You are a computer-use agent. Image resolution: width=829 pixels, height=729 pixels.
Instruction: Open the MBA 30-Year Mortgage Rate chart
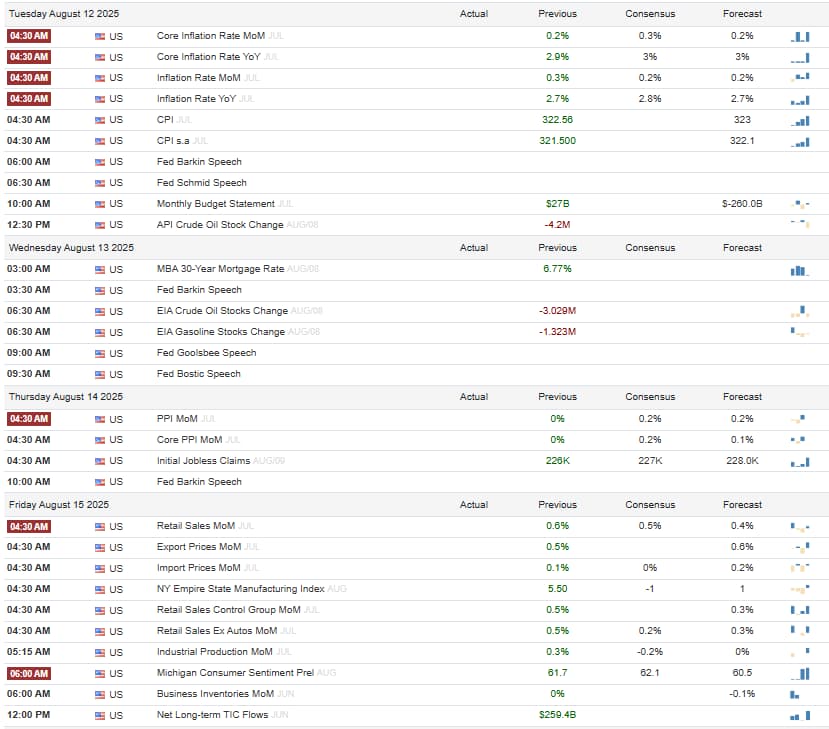800,270
